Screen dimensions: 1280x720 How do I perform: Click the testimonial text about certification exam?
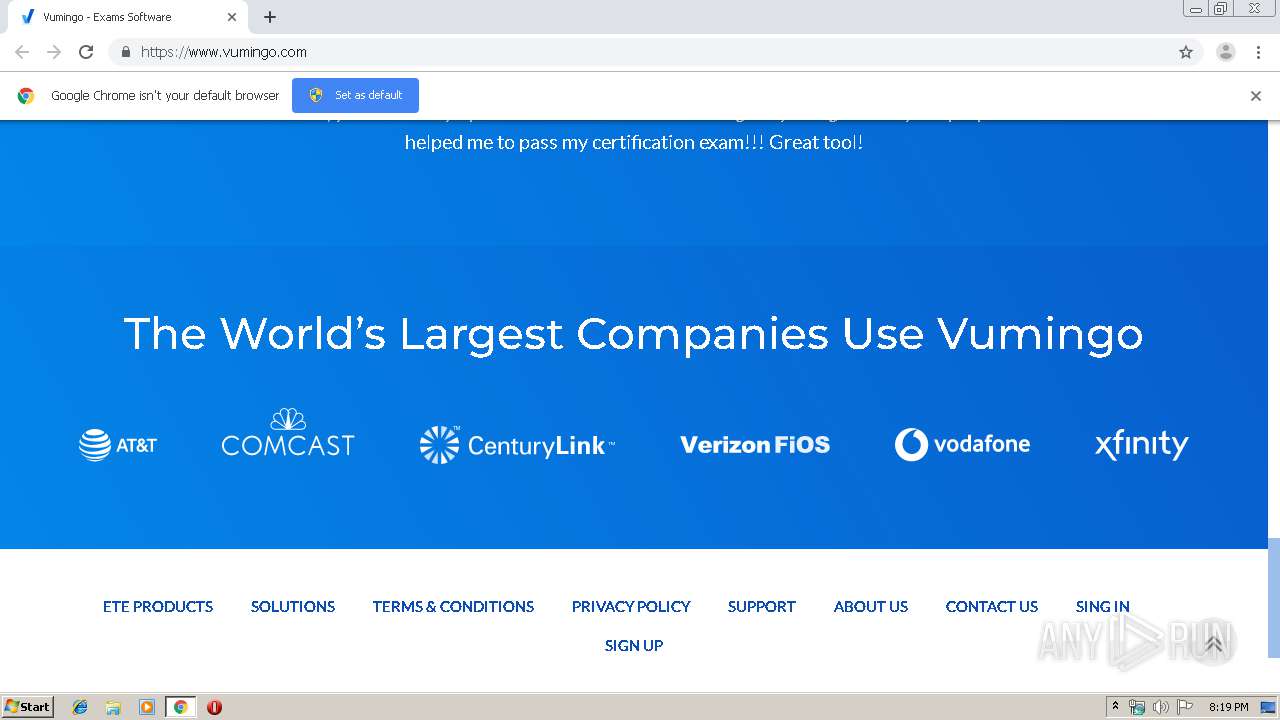tap(634, 142)
